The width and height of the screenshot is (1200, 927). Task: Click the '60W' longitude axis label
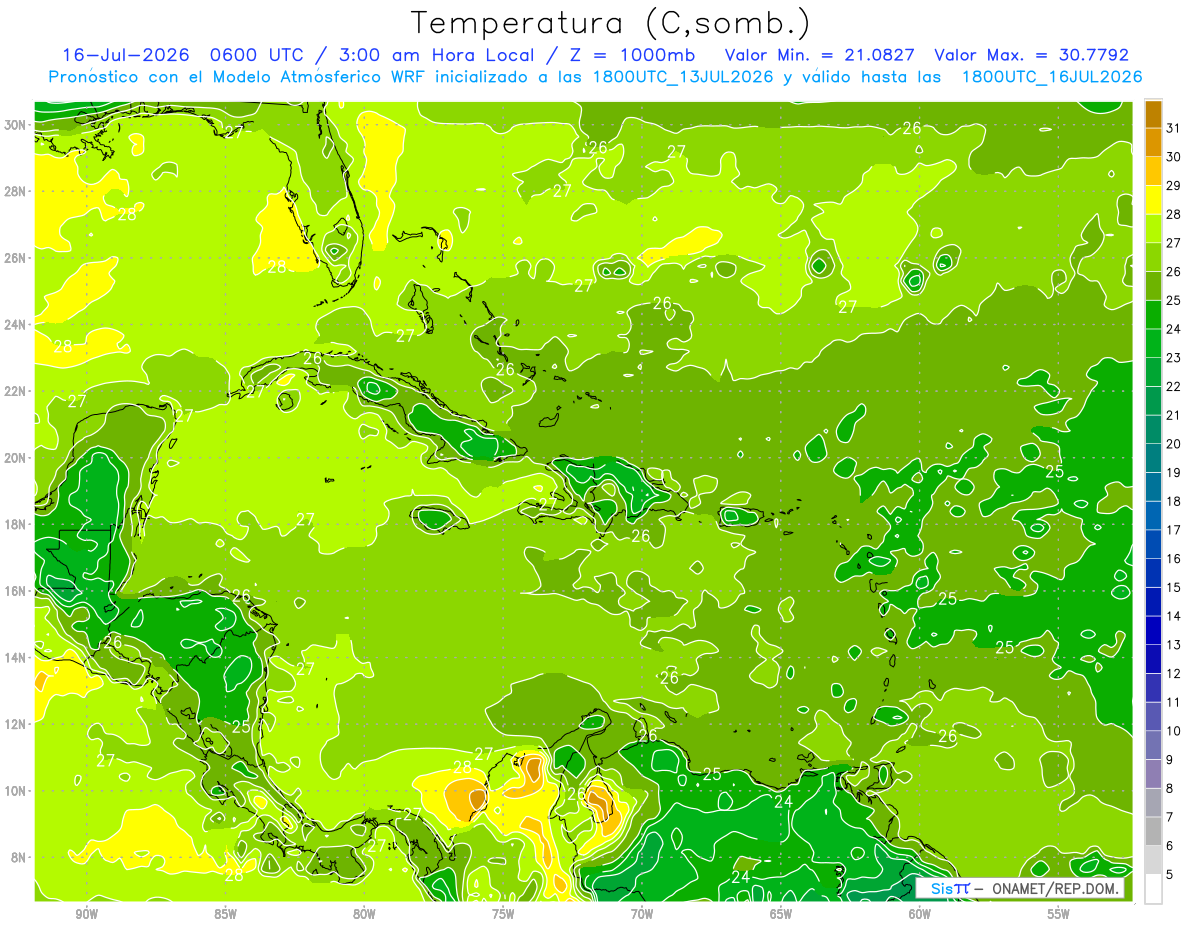tap(920, 914)
